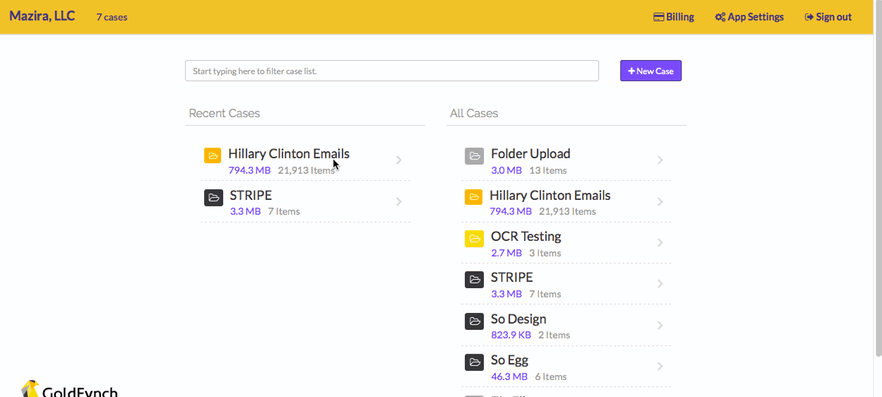
Task: Click the Mazira, LLC account name
Action: [42, 16]
